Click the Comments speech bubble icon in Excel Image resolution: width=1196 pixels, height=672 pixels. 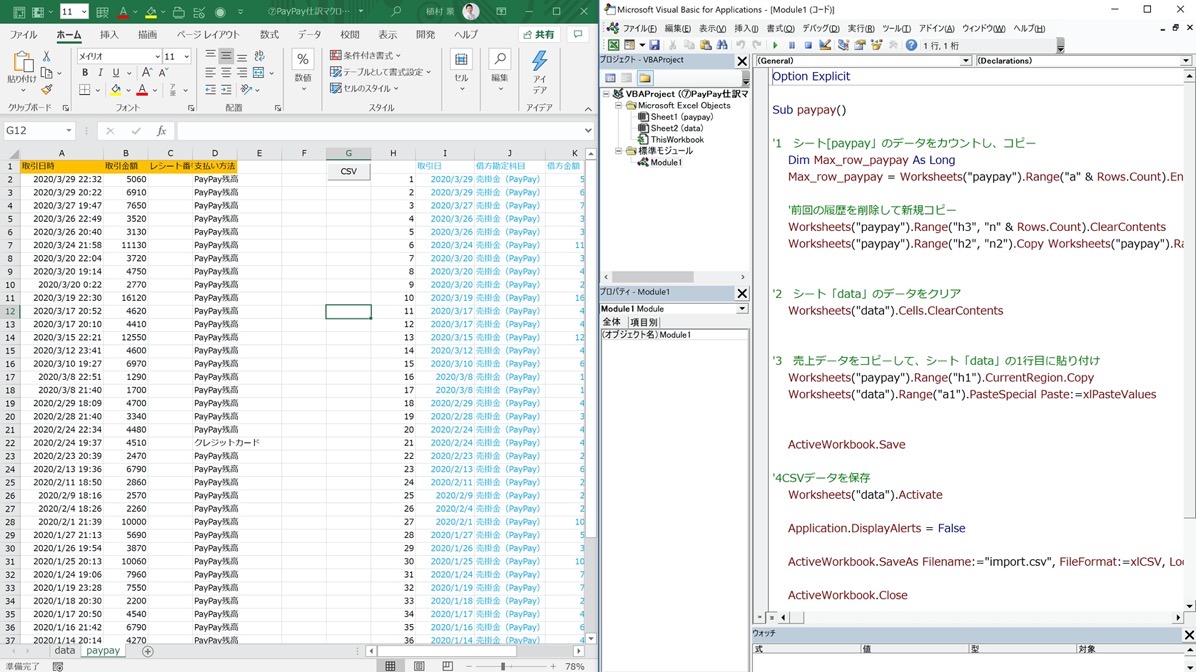[x=577, y=34]
